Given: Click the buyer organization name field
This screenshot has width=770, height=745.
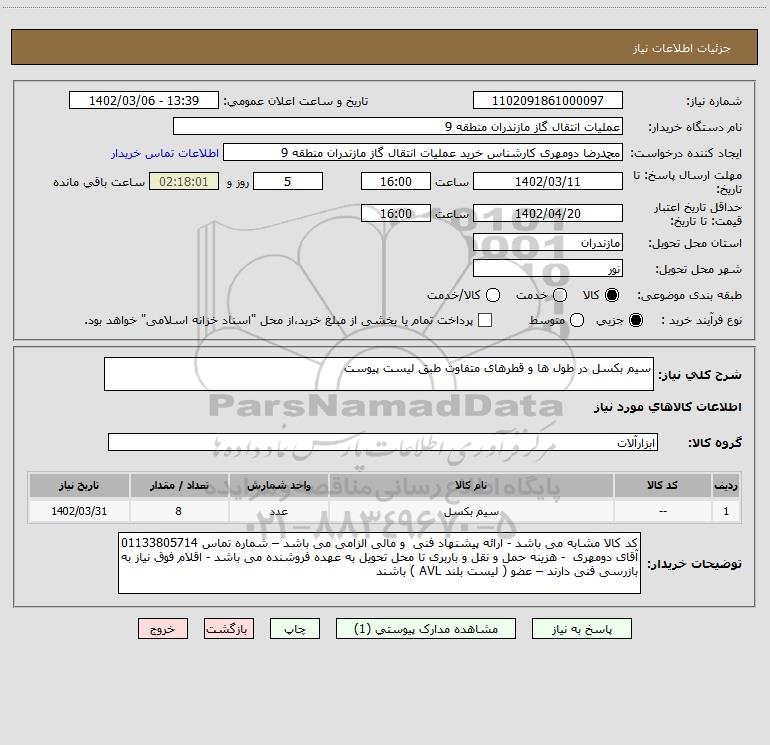Looking at the screenshot, I should pyautogui.click(x=398, y=126).
